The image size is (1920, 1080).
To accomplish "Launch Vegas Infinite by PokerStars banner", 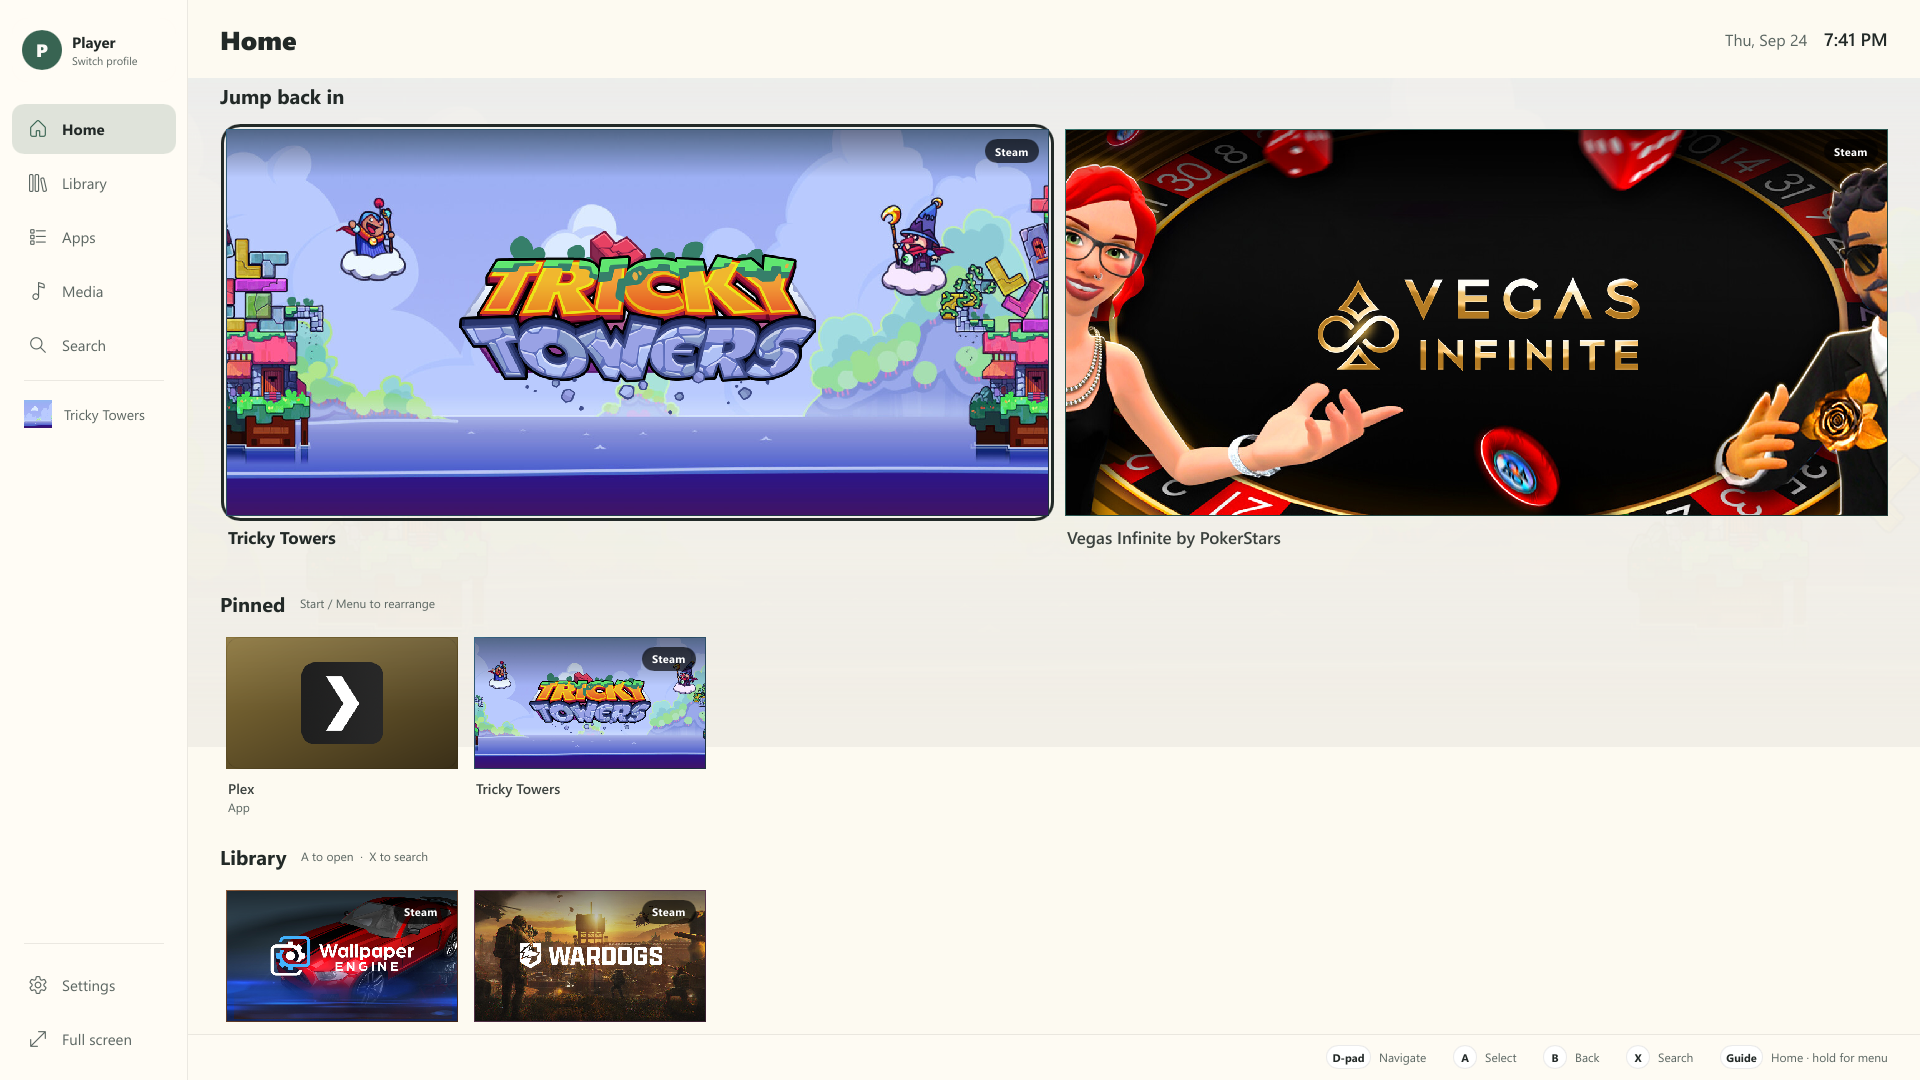I will 1476,322.
